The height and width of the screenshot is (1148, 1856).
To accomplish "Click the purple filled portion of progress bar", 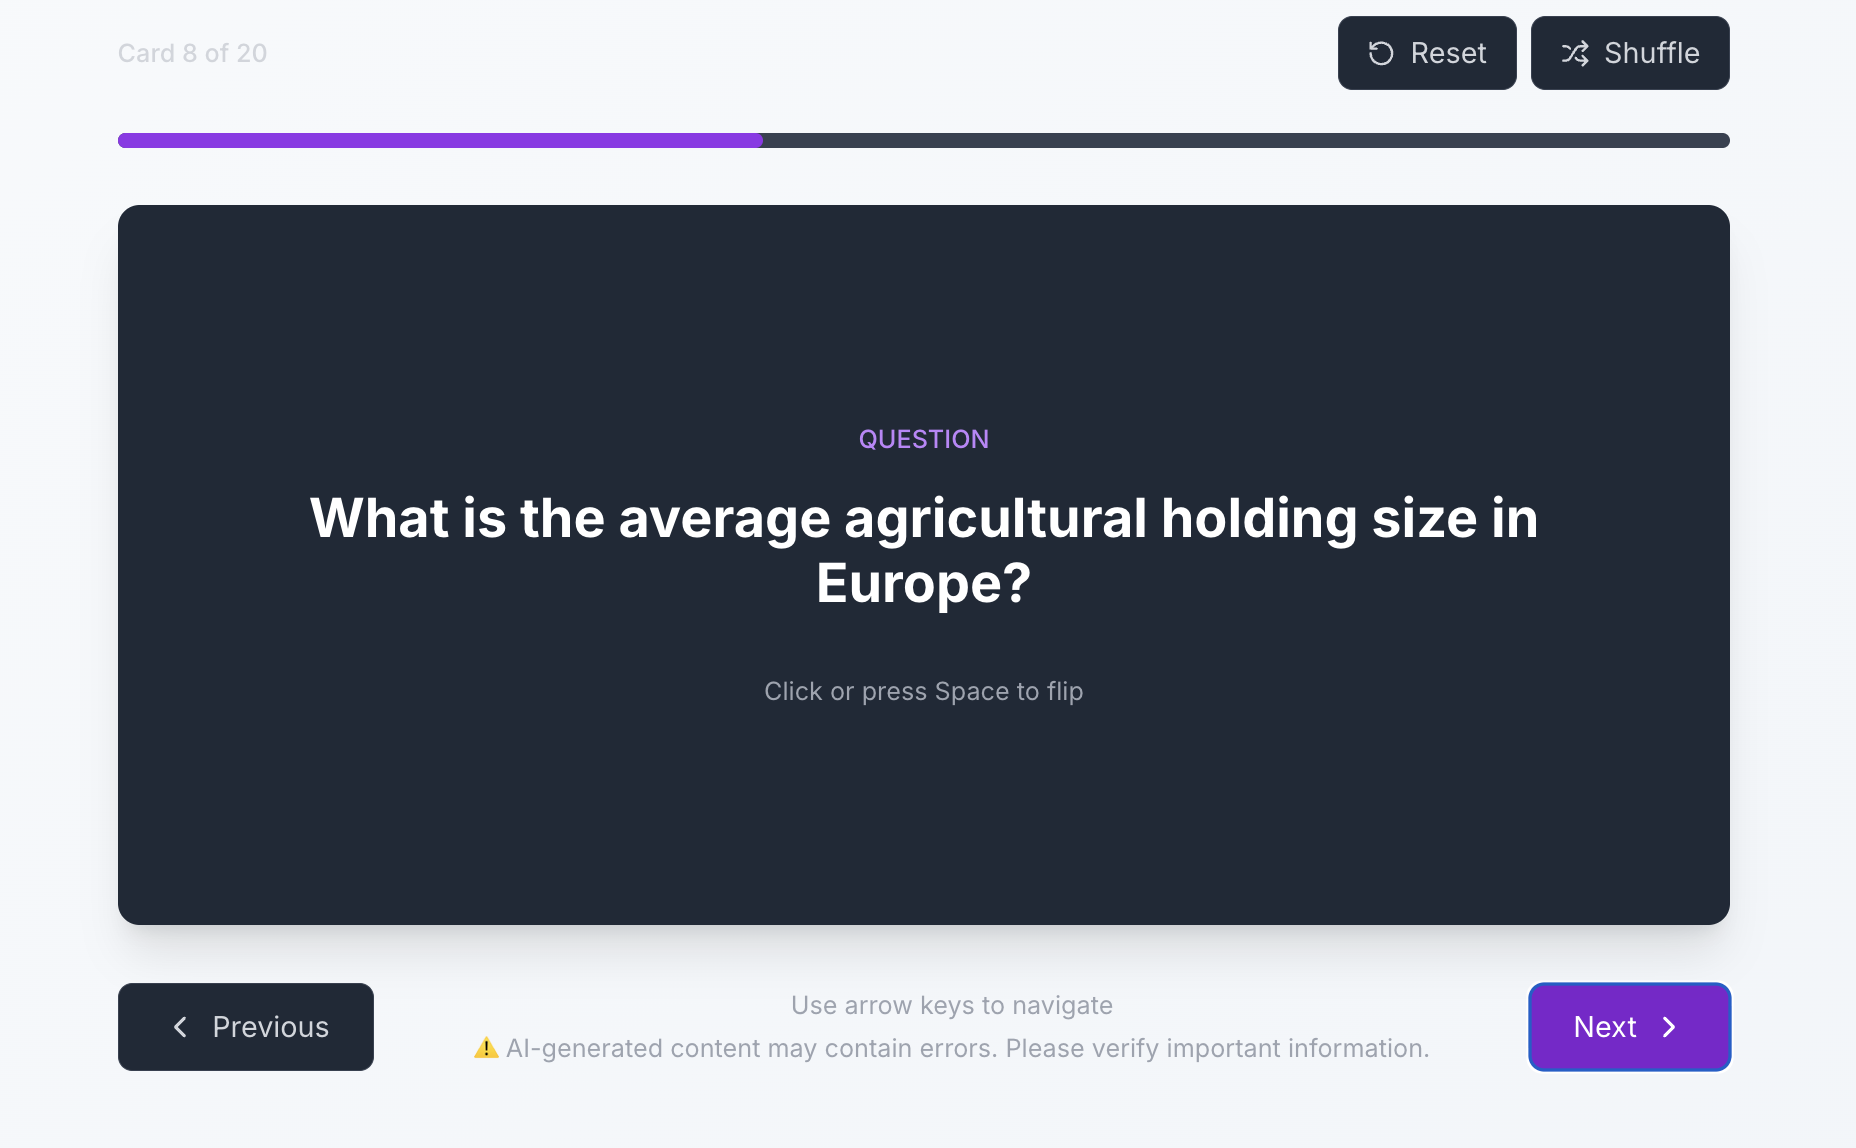I will [440, 141].
